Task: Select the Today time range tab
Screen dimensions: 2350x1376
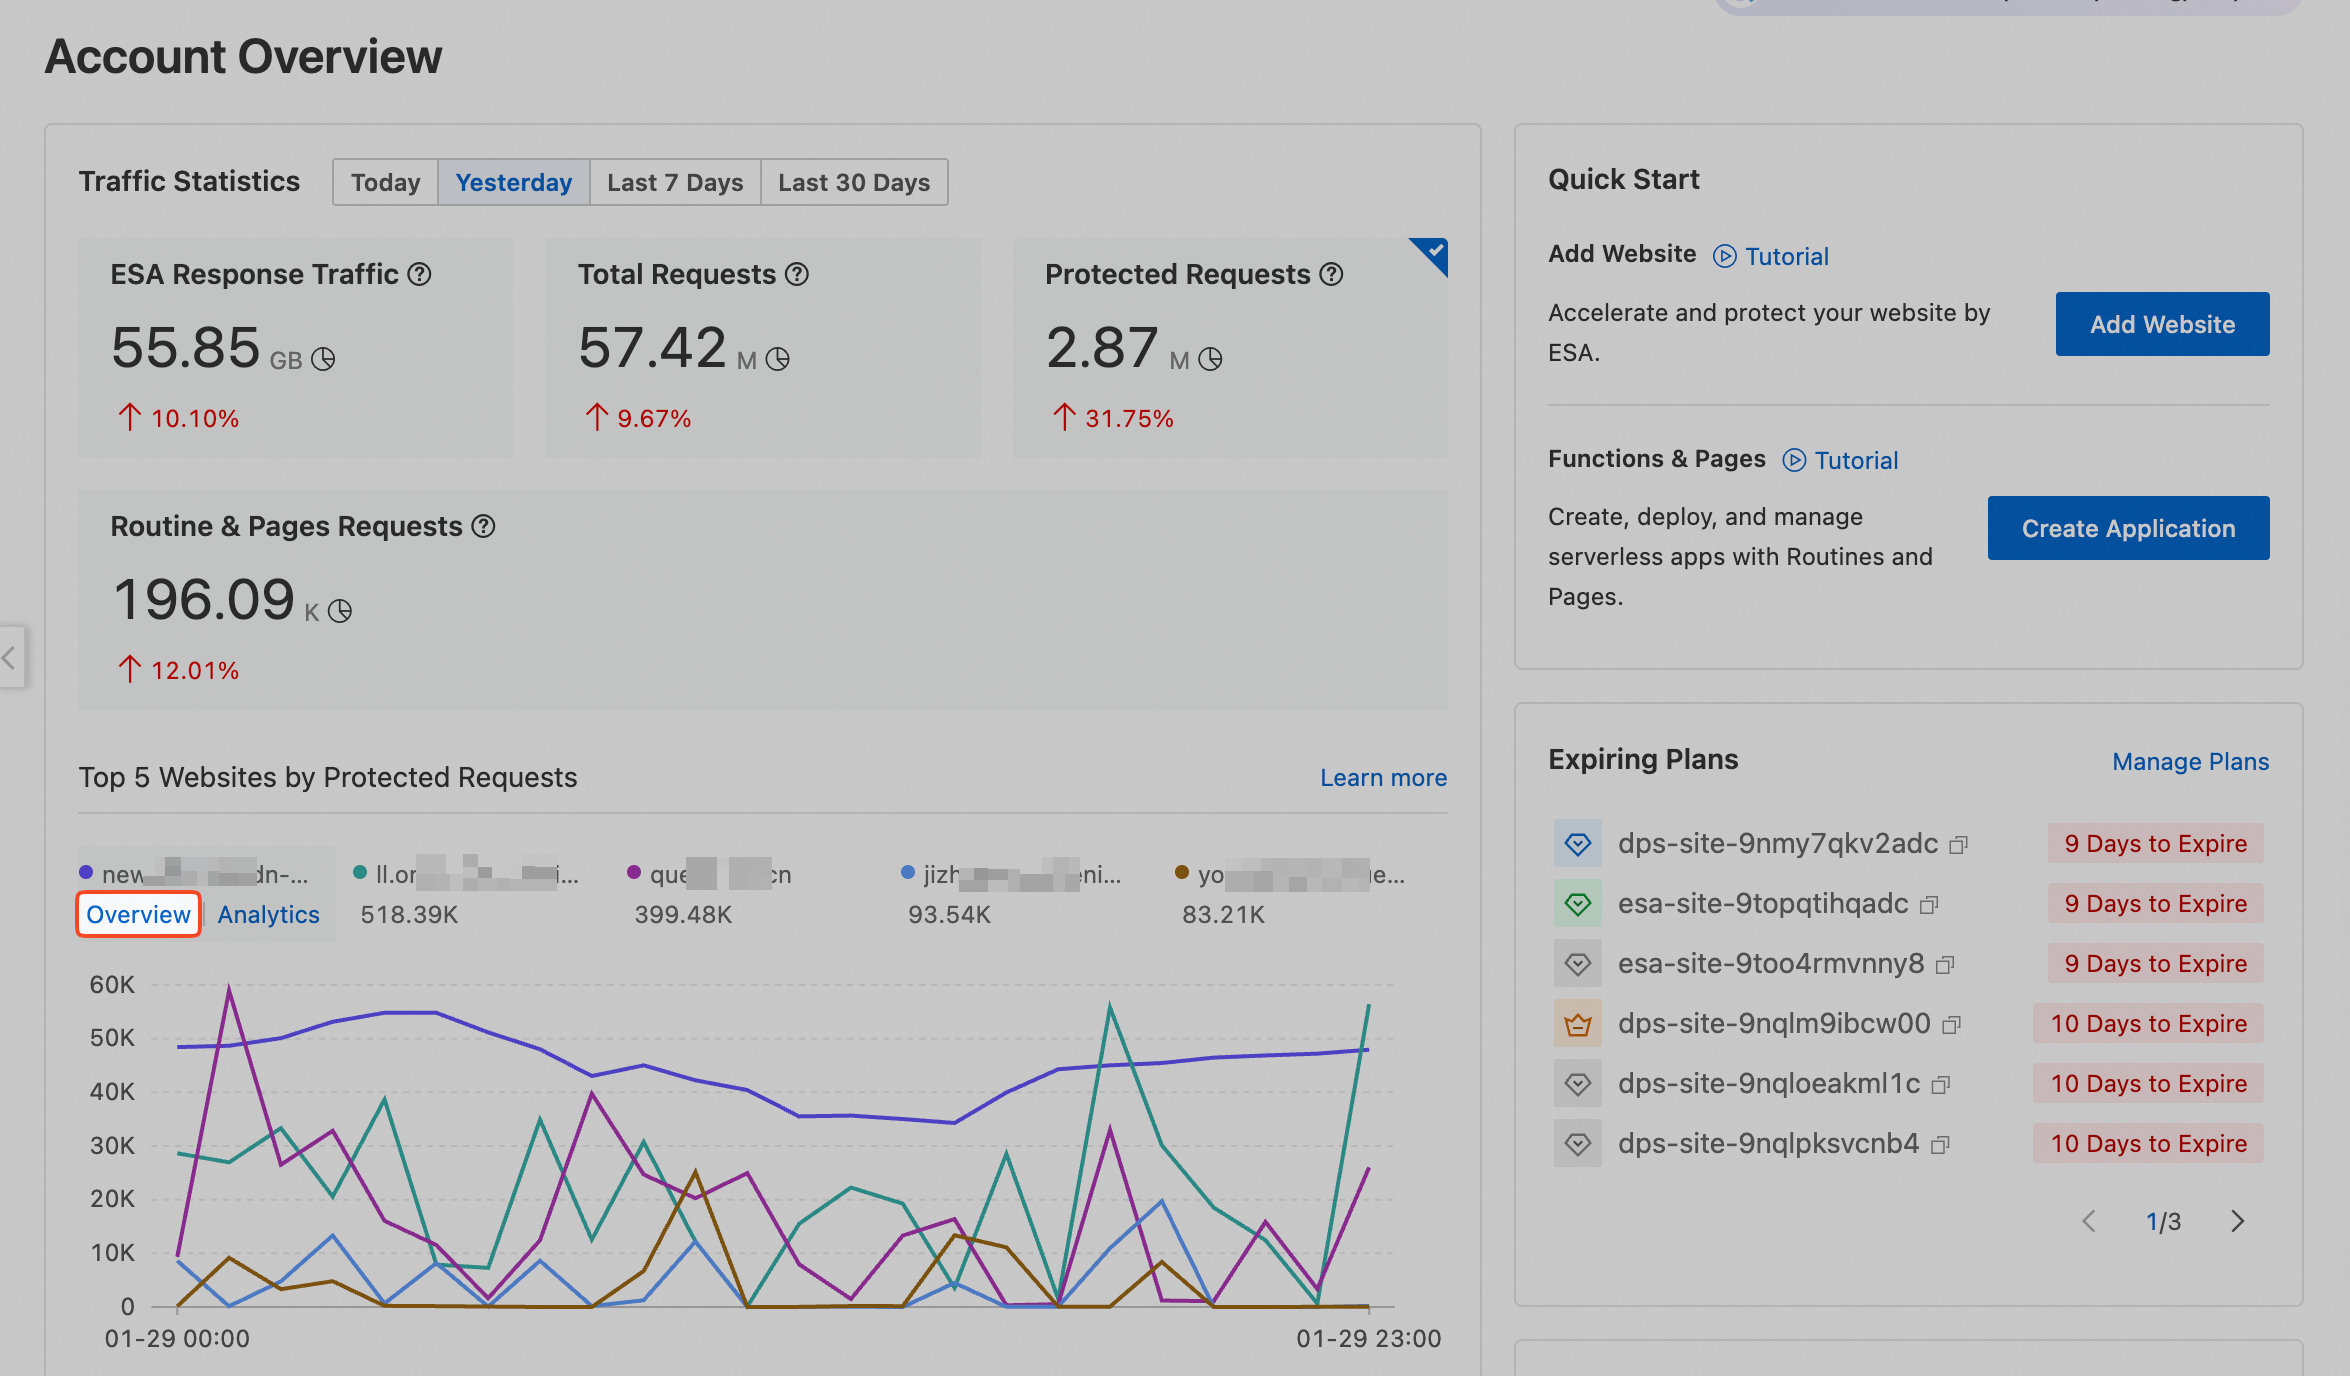Action: [x=385, y=182]
